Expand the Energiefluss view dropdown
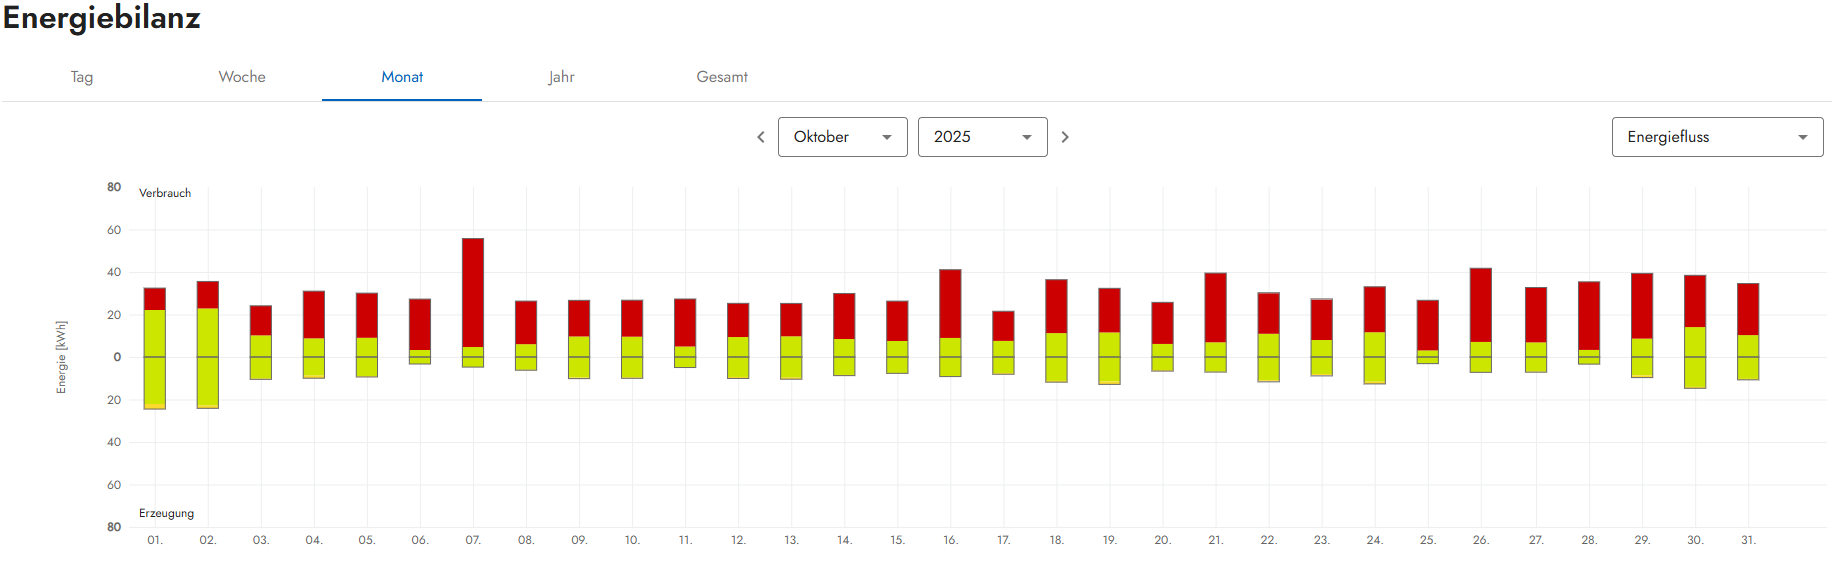The height and width of the screenshot is (561, 1832). [1716, 137]
